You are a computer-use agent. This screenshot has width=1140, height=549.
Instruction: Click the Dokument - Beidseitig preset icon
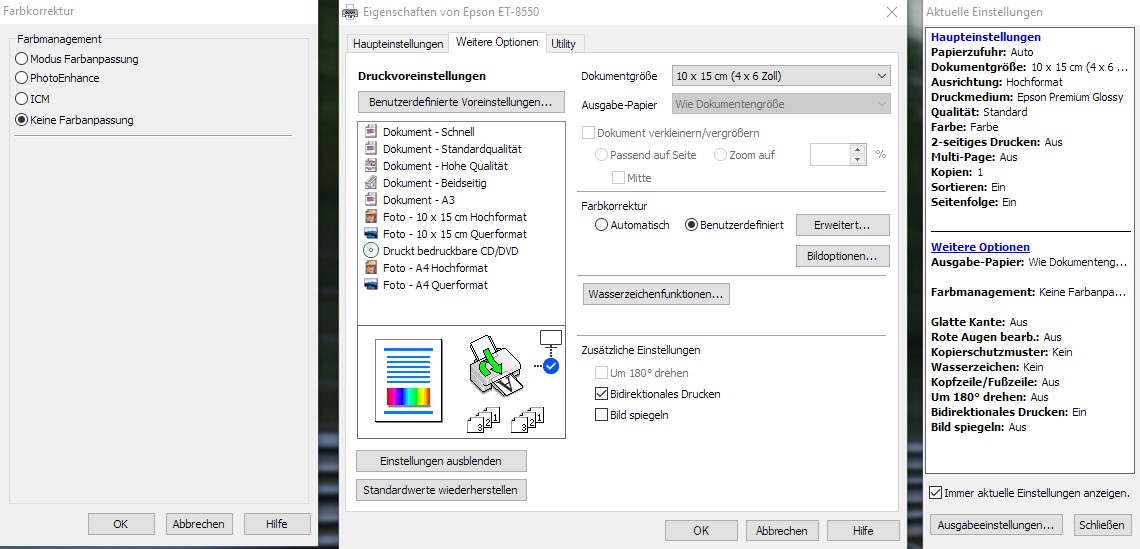pos(371,183)
